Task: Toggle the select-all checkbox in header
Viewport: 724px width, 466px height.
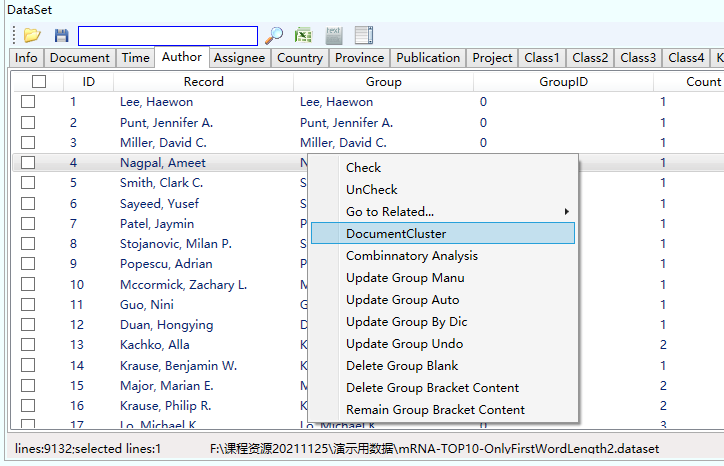Action: [x=39, y=82]
